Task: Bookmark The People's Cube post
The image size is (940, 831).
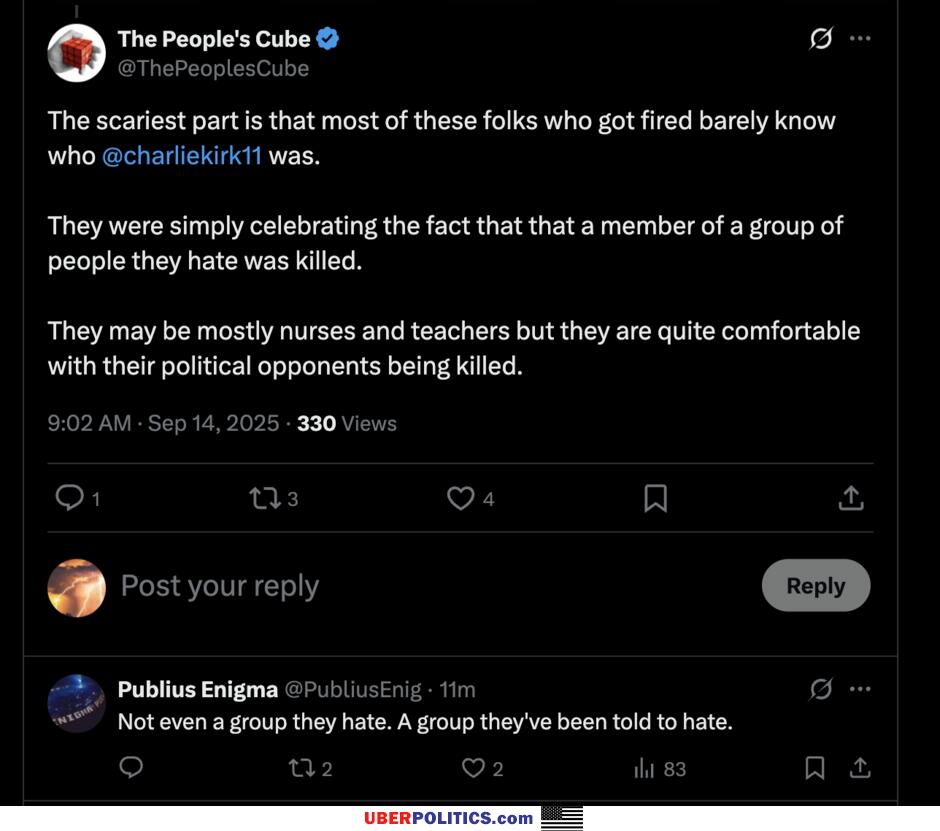Action: coord(655,498)
